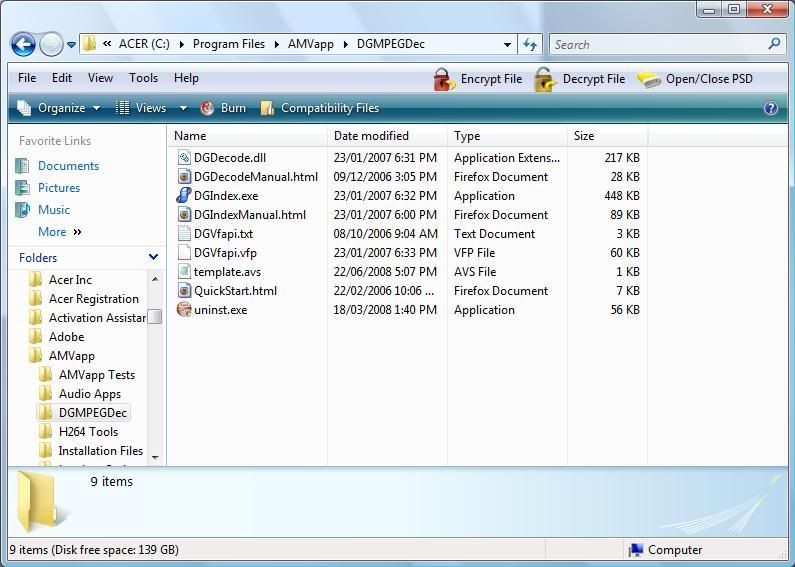Open the Music favorite link

pyautogui.click(x=54, y=209)
